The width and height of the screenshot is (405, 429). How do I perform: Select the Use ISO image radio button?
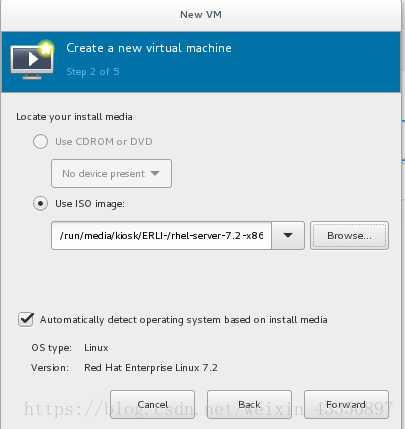(40, 203)
